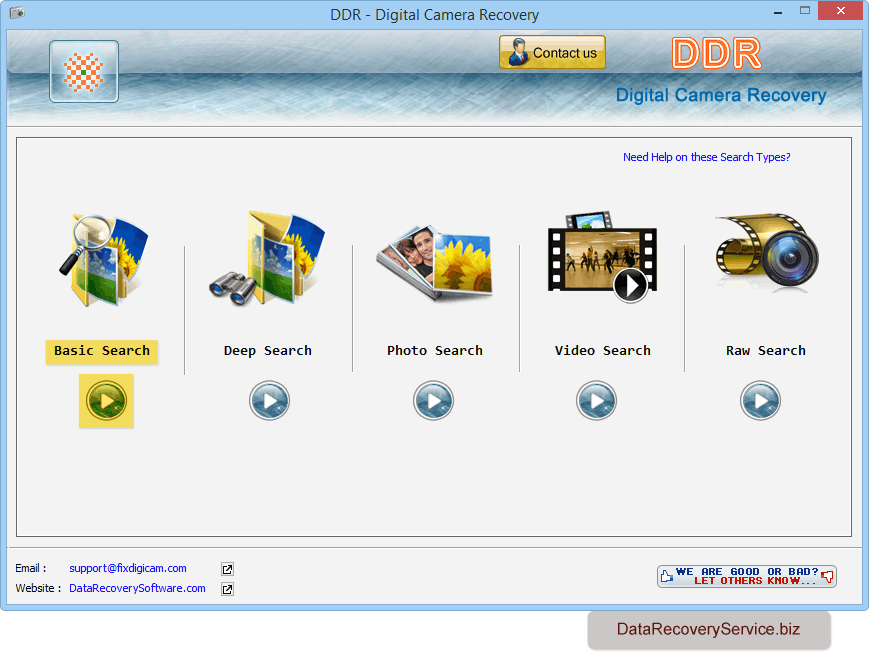Click the DDR logo text in the header
Image resolution: width=869 pixels, height=652 pixels.
click(717, 53)
